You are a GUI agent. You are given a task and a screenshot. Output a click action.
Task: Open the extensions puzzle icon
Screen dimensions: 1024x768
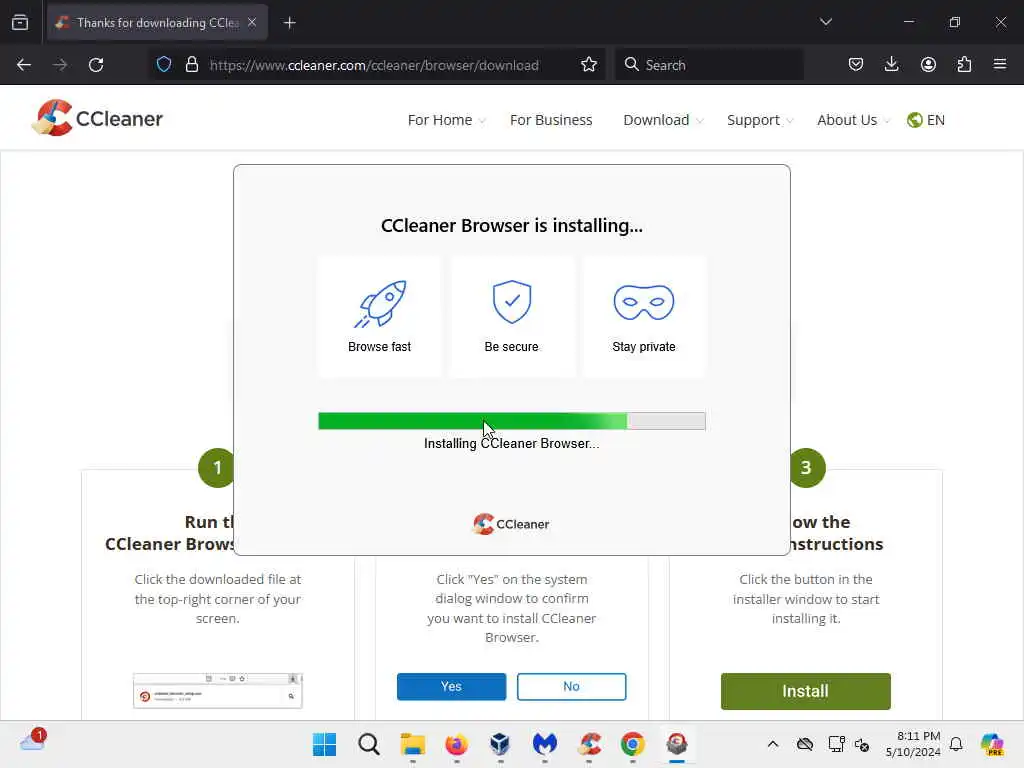[x=964, y=64]
